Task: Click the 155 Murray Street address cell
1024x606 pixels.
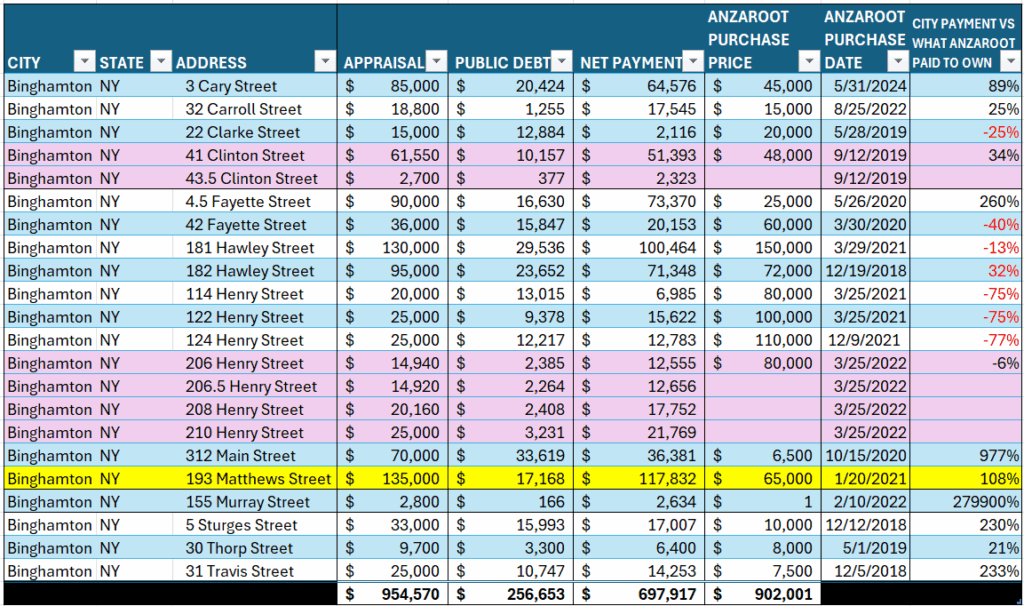Action: (247, 502)
